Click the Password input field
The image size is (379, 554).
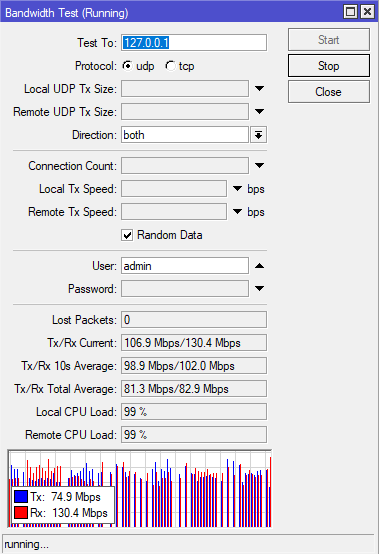tap(185, 289)
